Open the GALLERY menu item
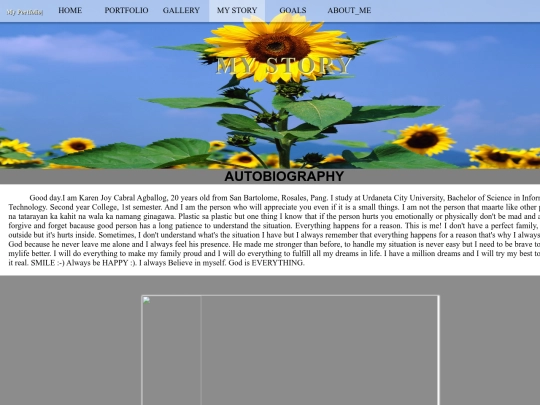The width and height of the screenshot is (540, 405). (181, 11)
